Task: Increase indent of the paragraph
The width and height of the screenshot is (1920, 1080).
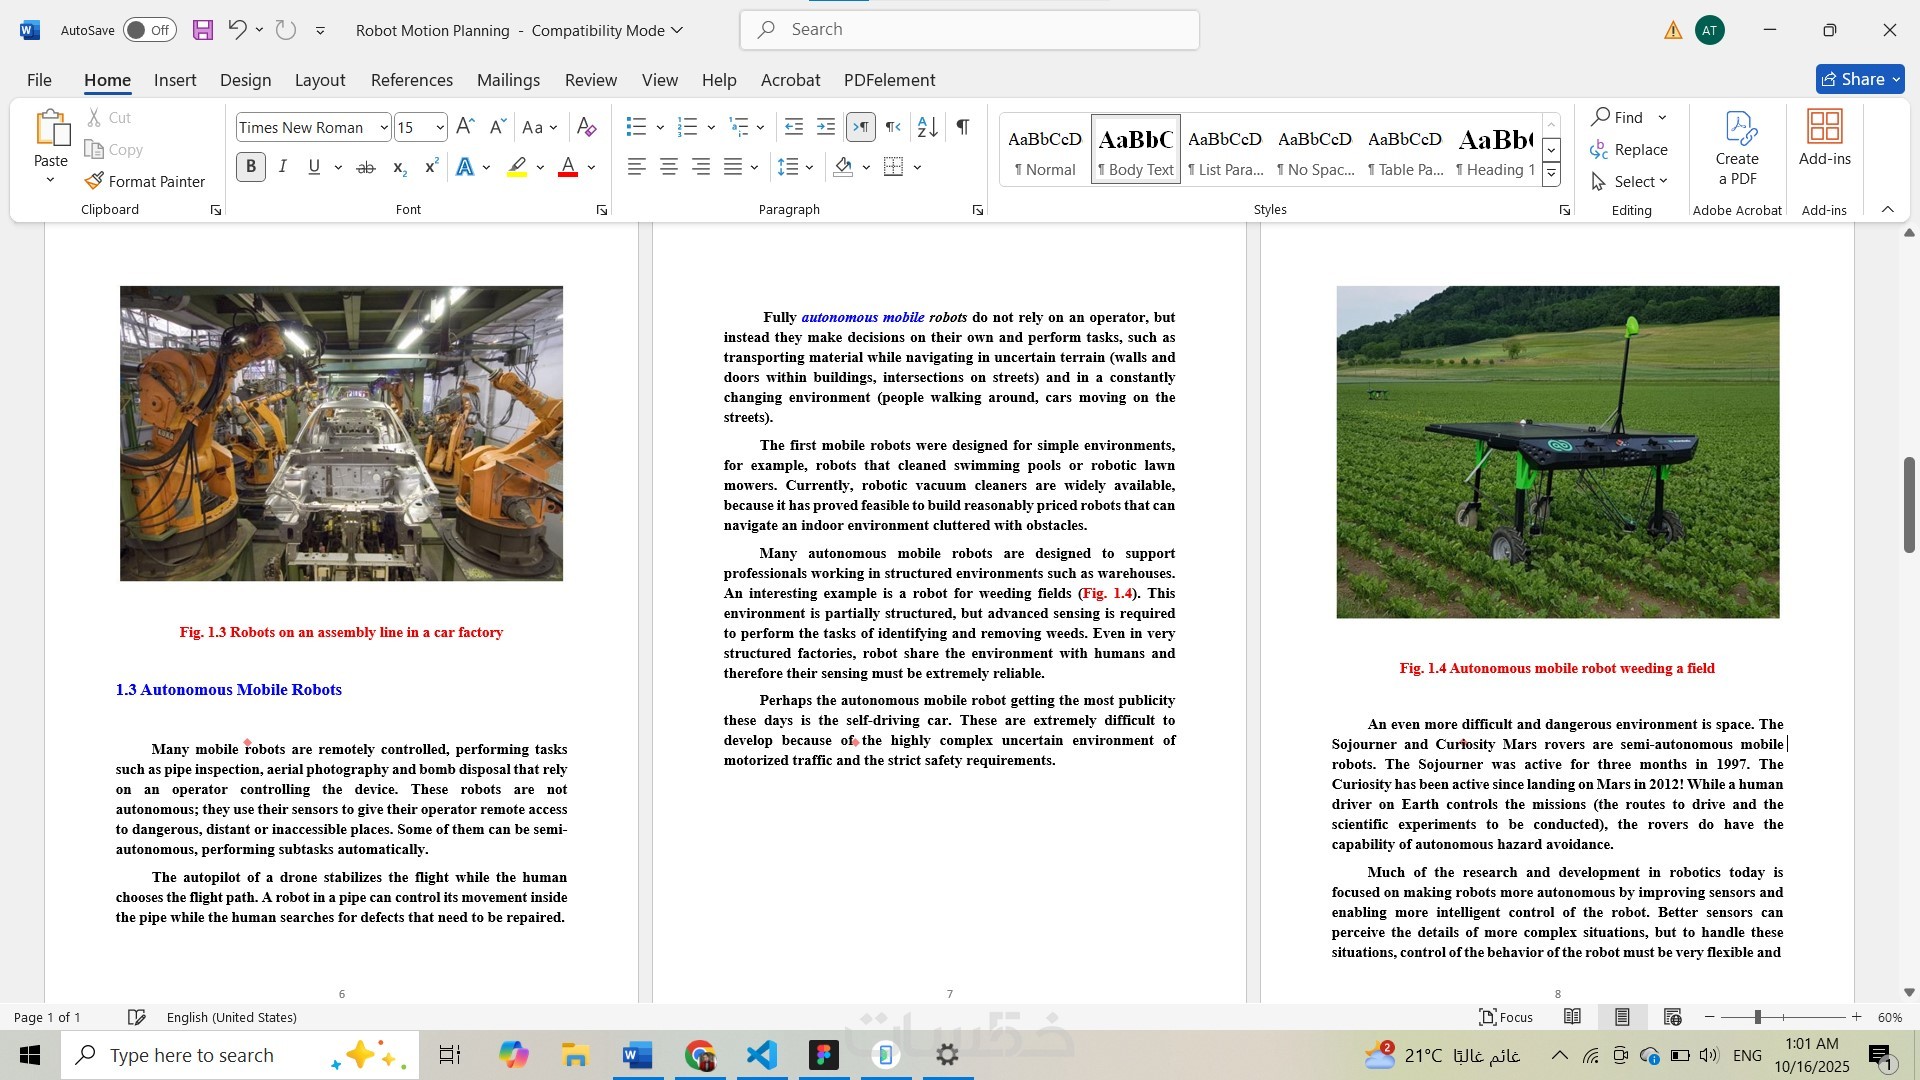Action: click(826, 127)
